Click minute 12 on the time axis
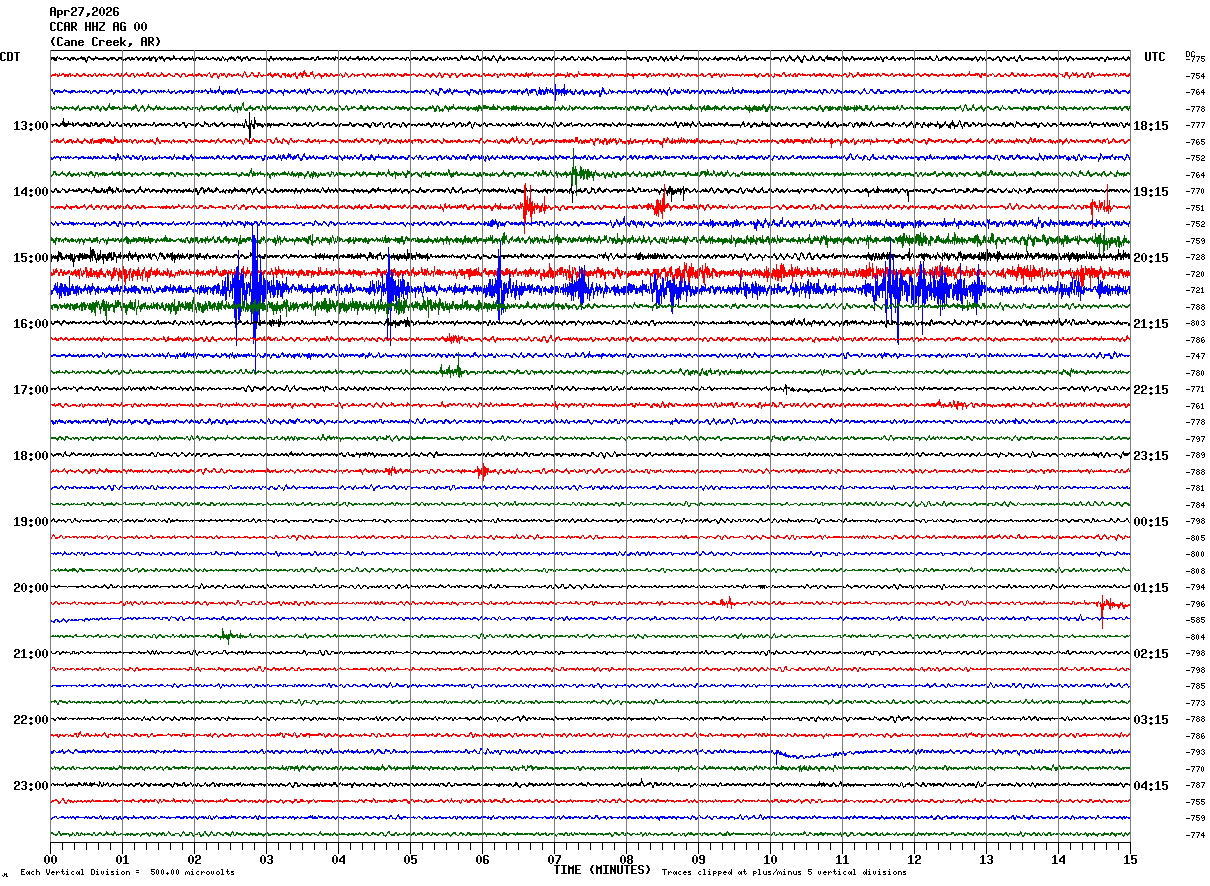 pyautogui.click(x=914, y=859)
